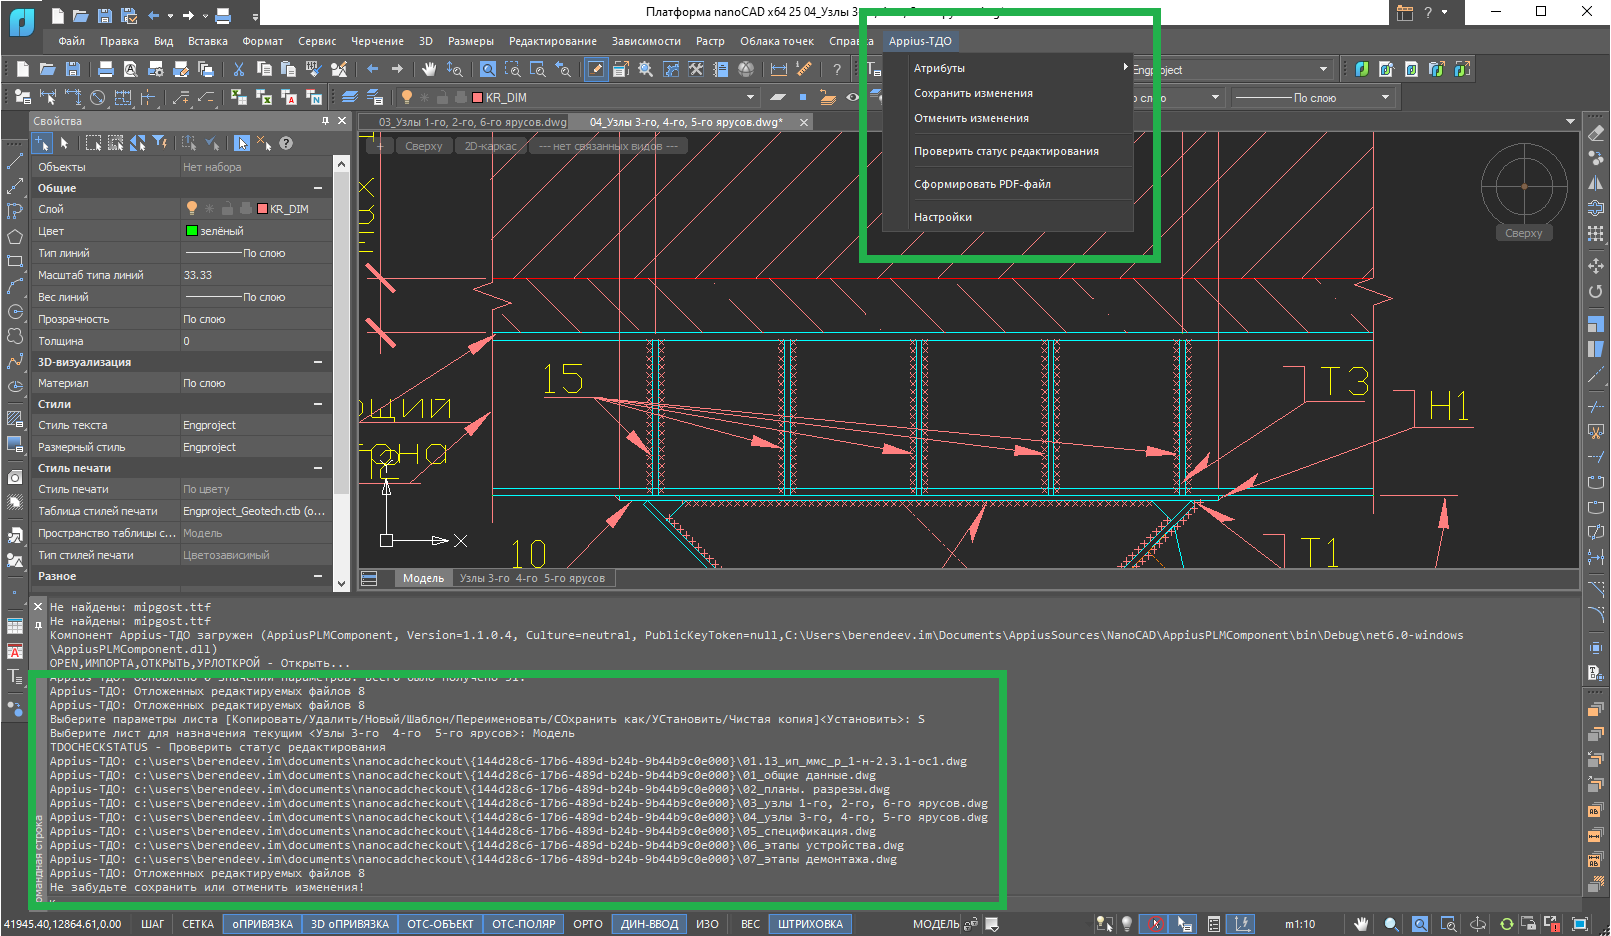Viewport: 1611px width, 936px height.
Task: Click the green Цвет color swatch
Action: pos(192,231)
